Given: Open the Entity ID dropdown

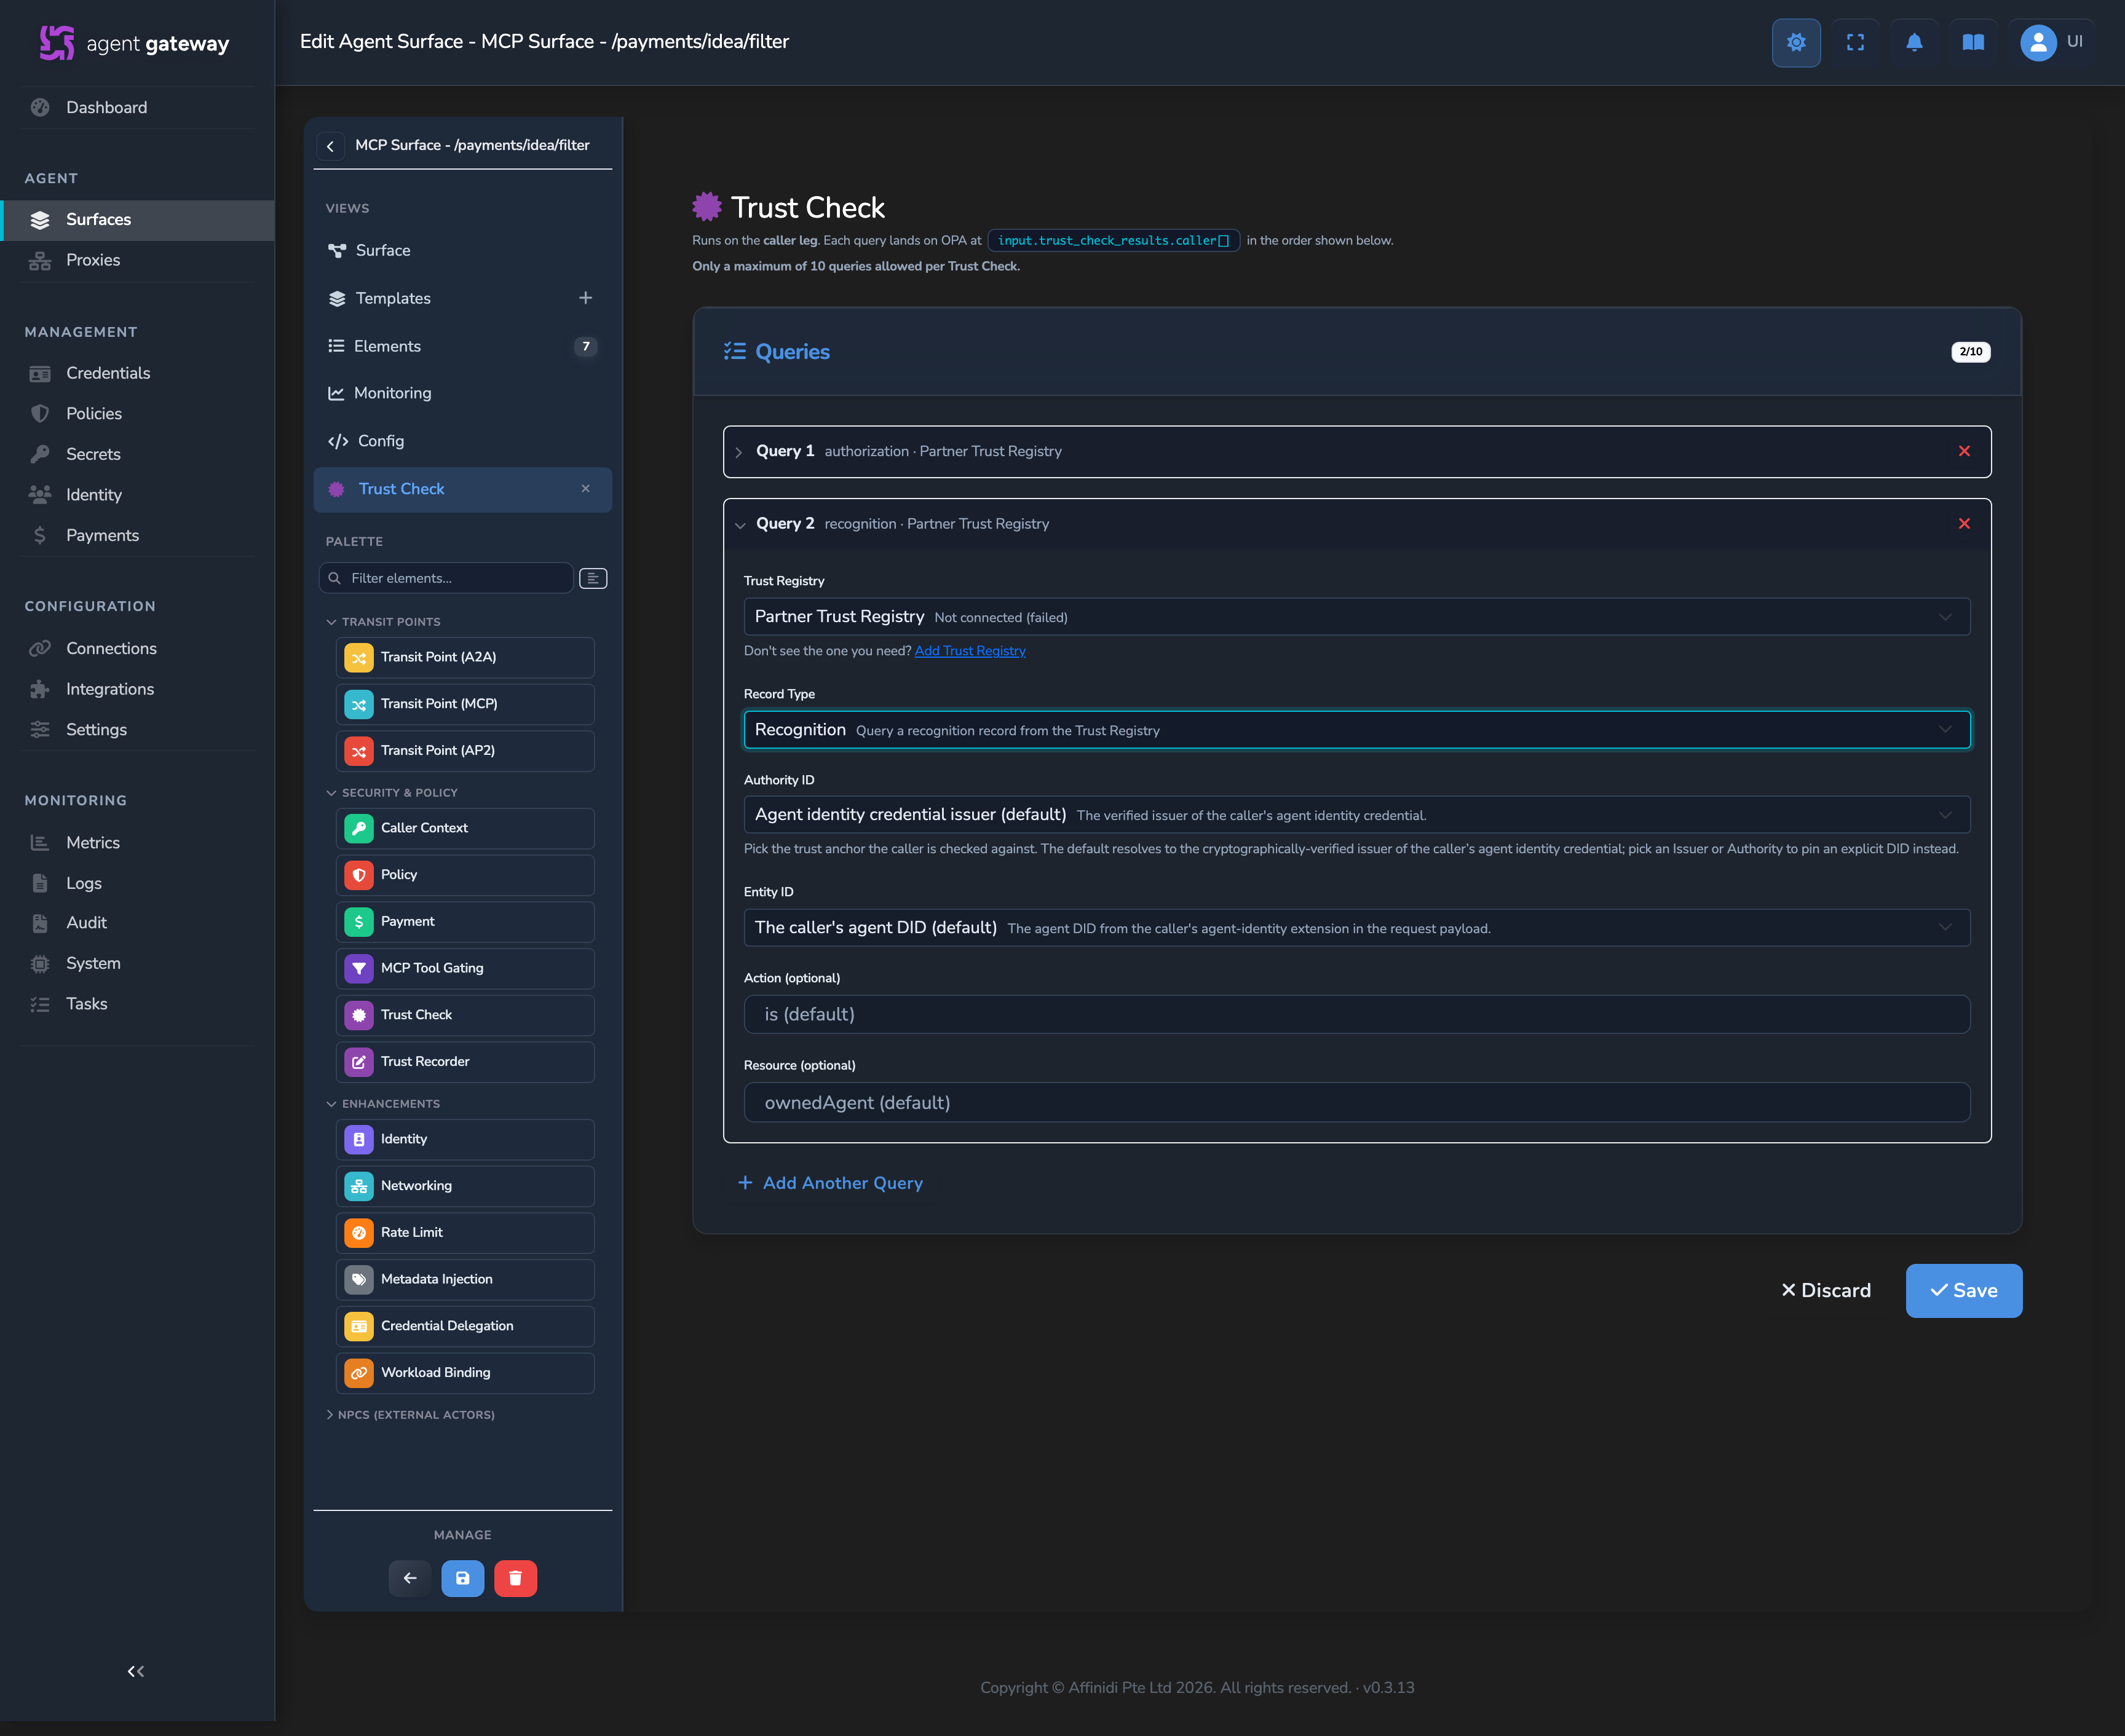Looking at the screenshot, I should tap(1357, 928).
